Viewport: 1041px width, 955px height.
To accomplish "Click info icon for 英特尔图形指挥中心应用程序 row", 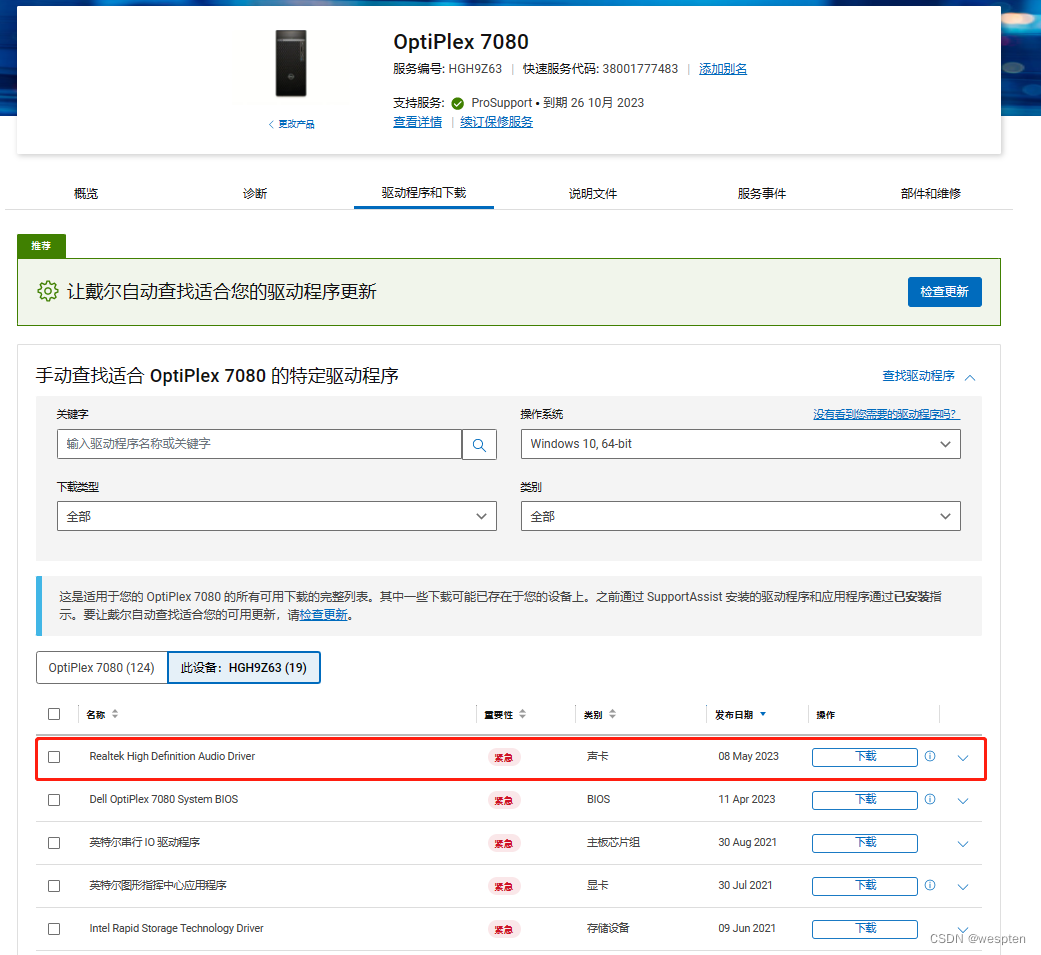I will click(930, 885).
